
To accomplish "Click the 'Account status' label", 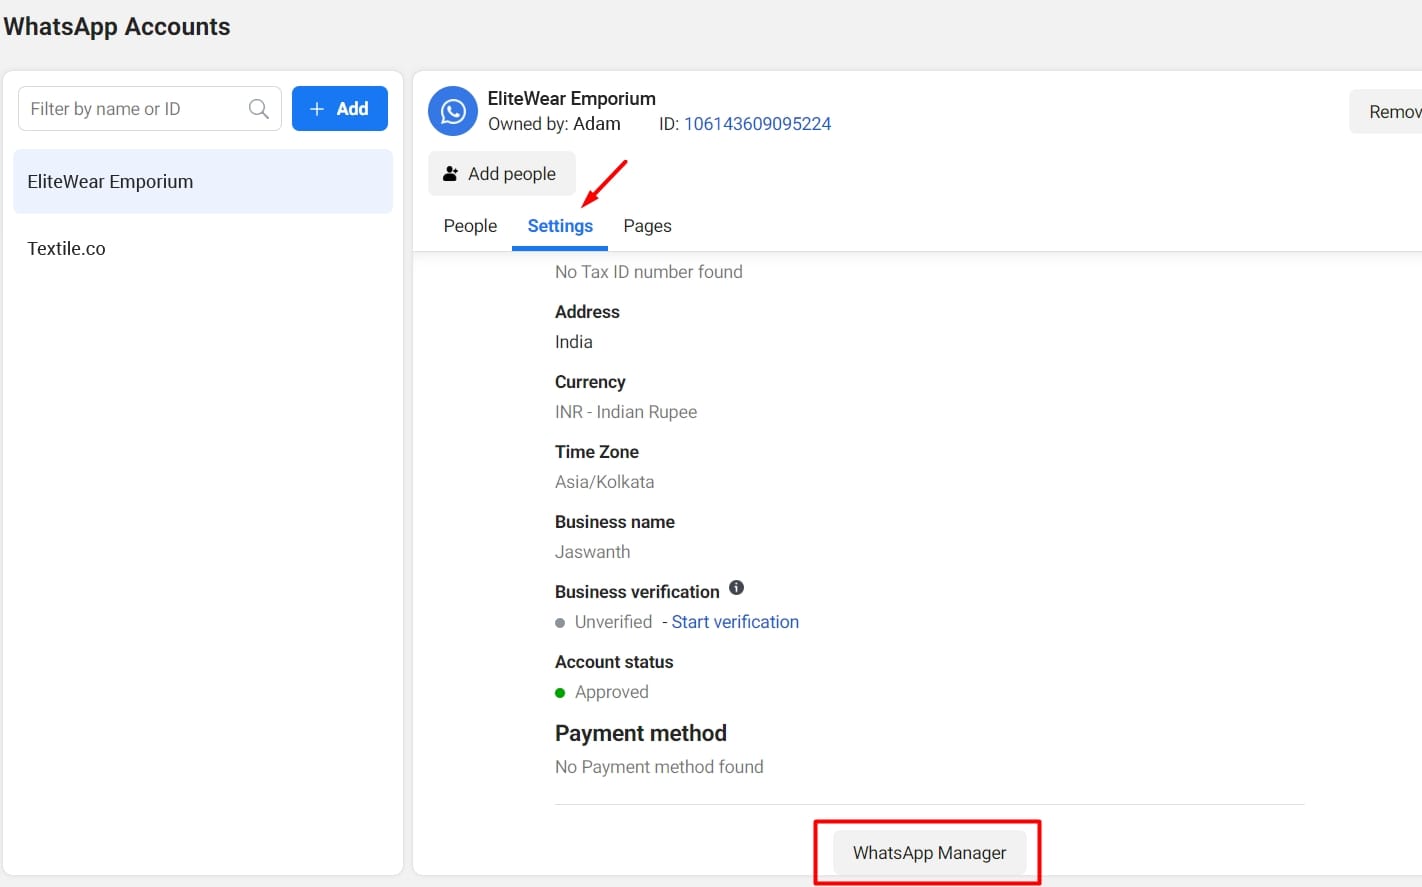I will [614, 662].
